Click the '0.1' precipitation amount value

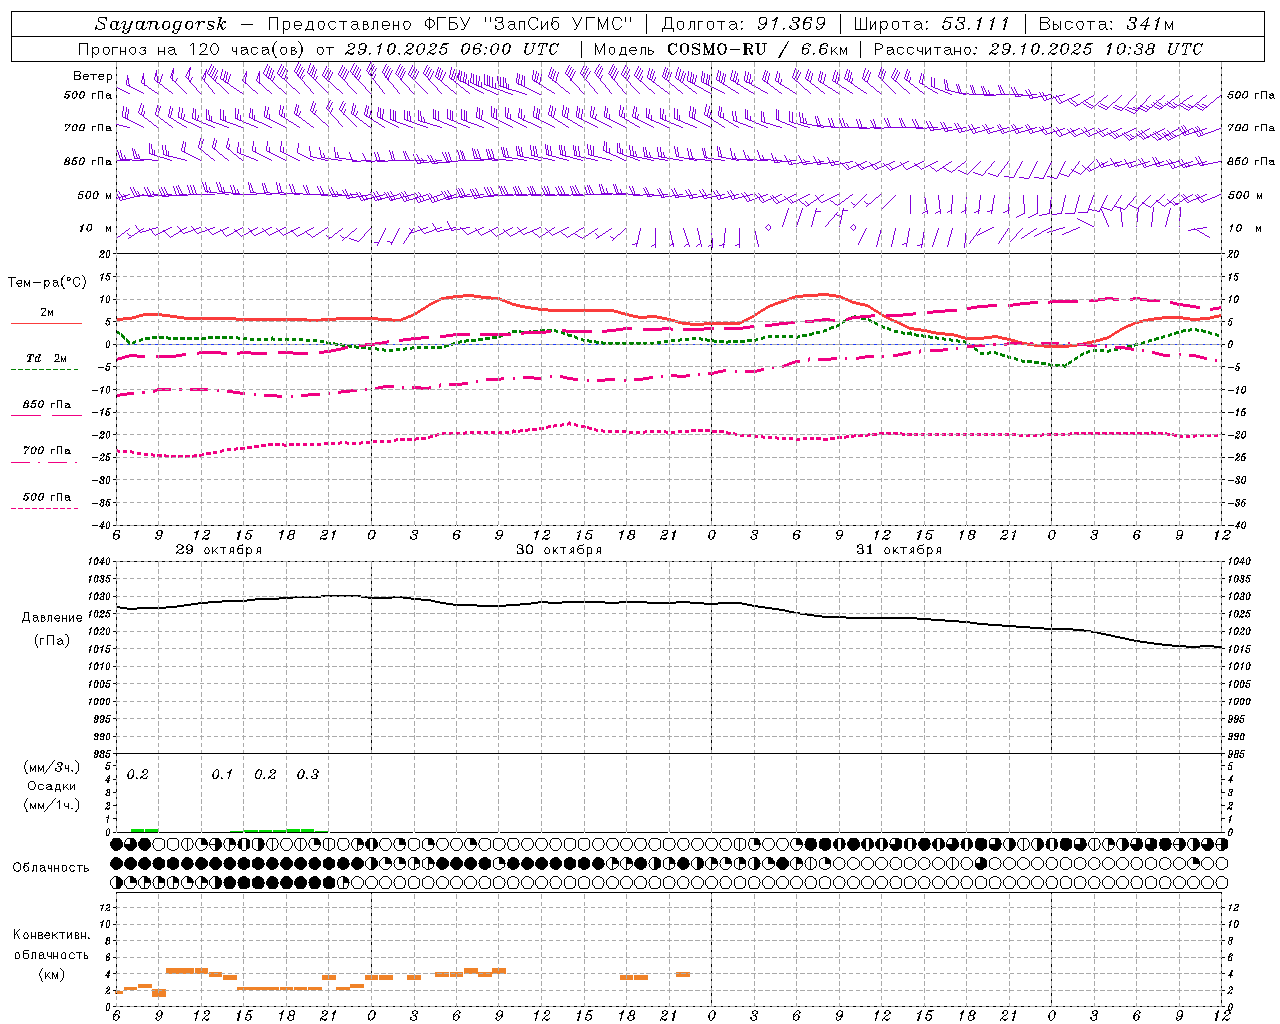tap(222, 775)
